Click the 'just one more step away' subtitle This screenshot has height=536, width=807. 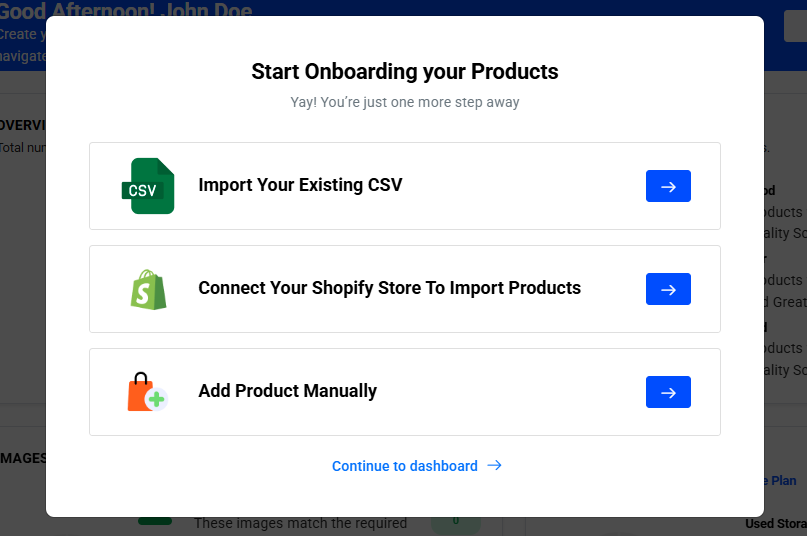point(404,102)
